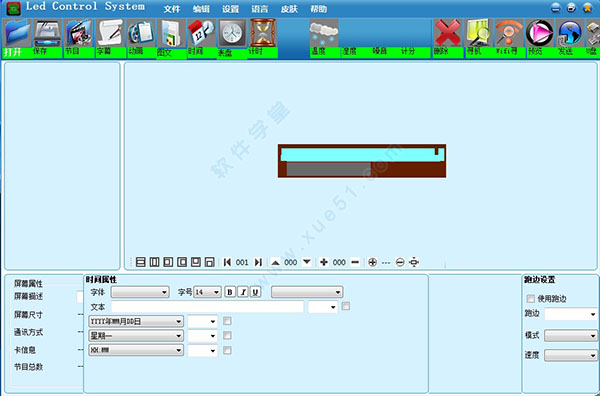Insert a calendar time element
The height and width of the screenshot is (396, 600).
[x=201, y=34]
